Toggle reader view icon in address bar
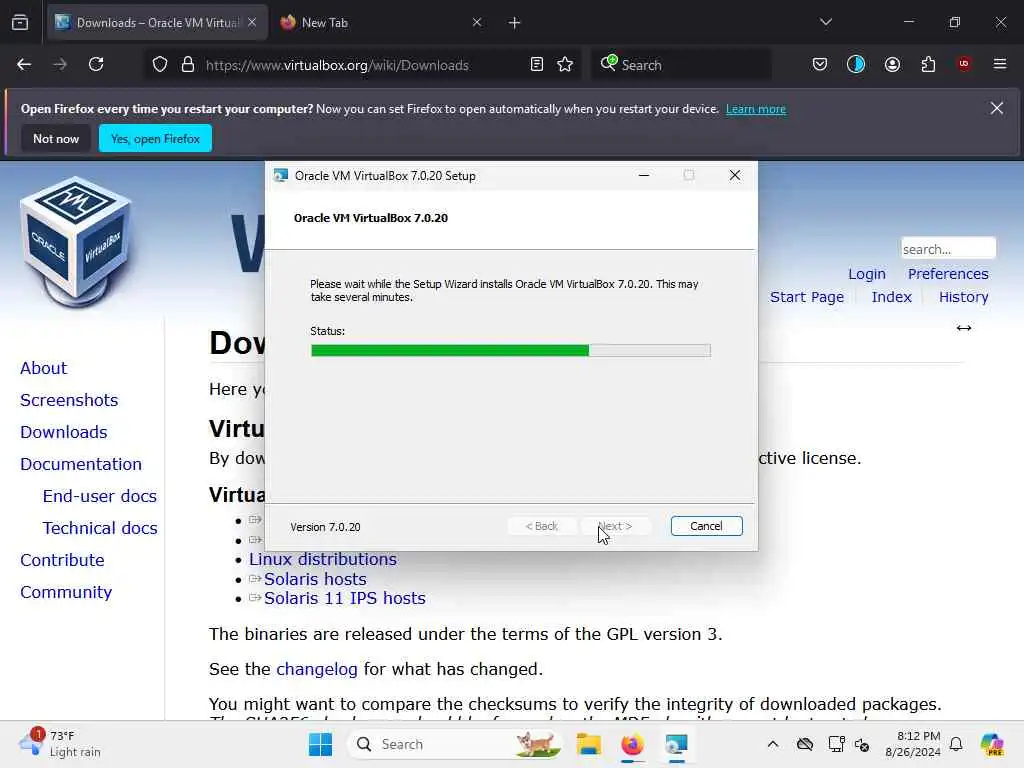The image size is (1024, 768). 537,64
